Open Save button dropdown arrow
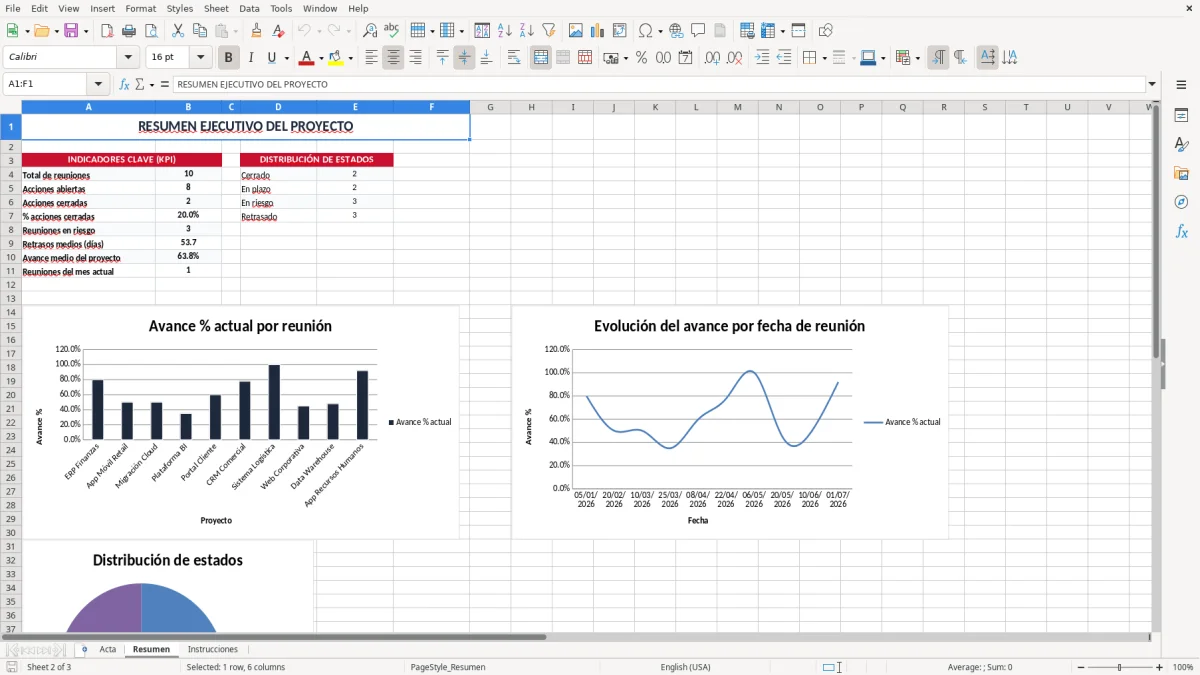 click(86, 31)
